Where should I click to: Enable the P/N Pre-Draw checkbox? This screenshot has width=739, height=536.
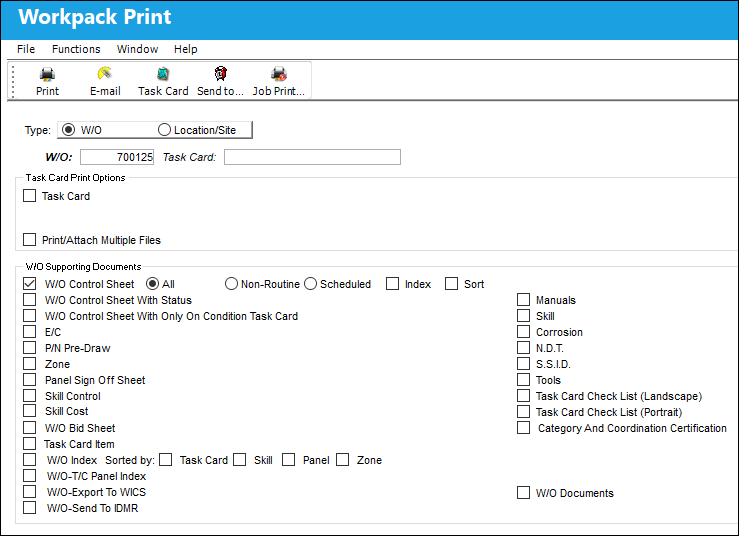[x=29, y=348]
